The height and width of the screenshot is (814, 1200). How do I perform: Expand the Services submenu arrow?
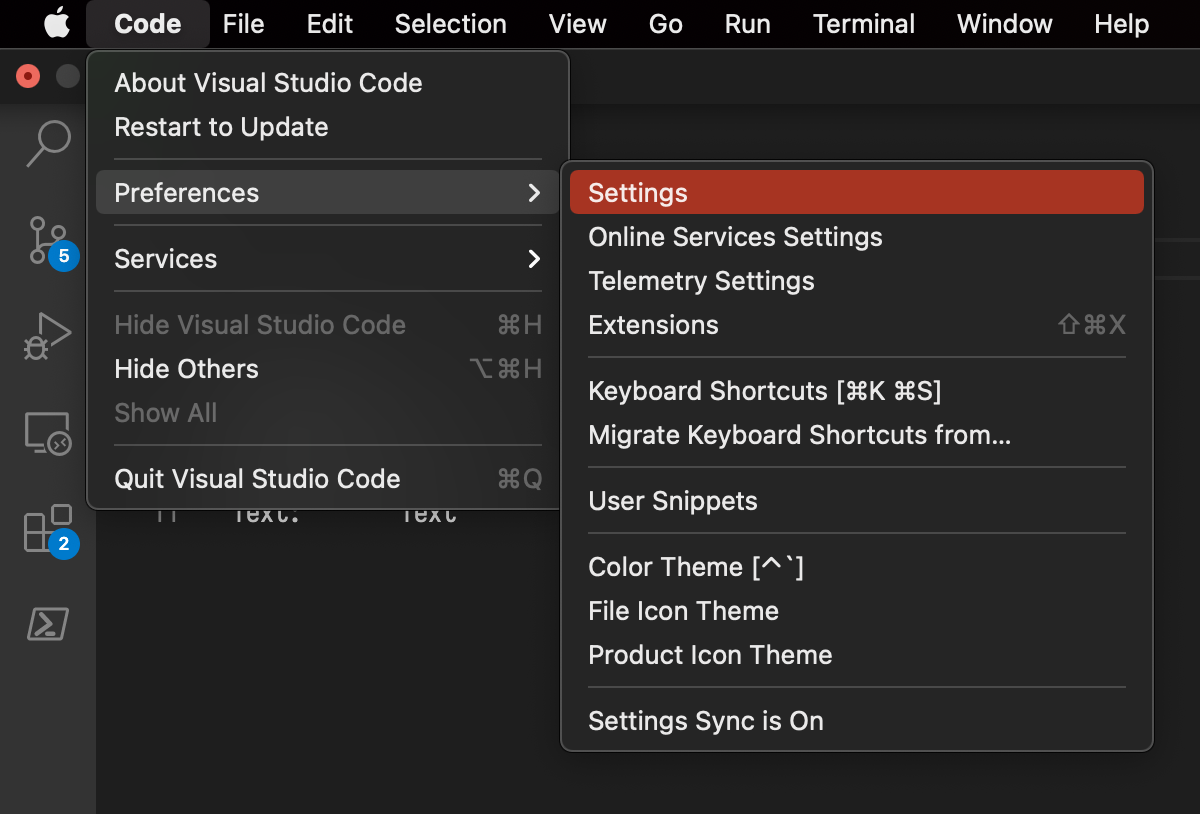pos(534,259)
